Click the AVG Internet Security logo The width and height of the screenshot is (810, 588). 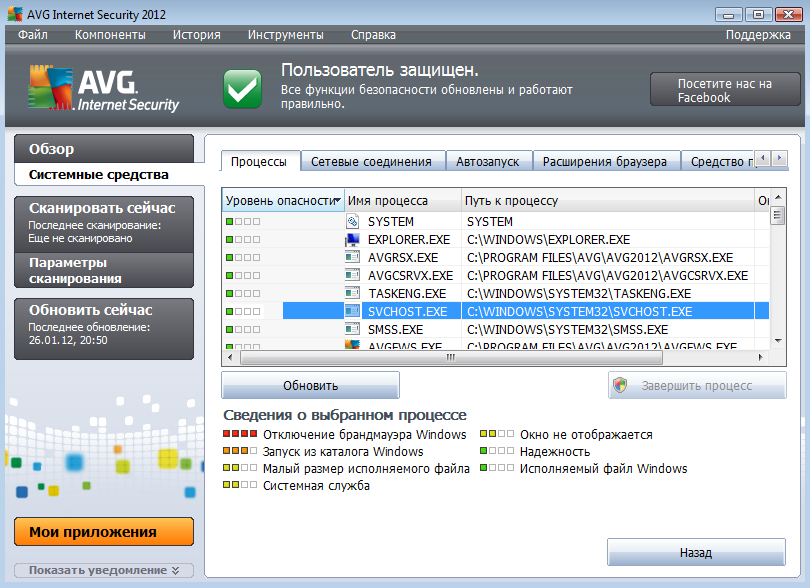[x=103, y=88]
